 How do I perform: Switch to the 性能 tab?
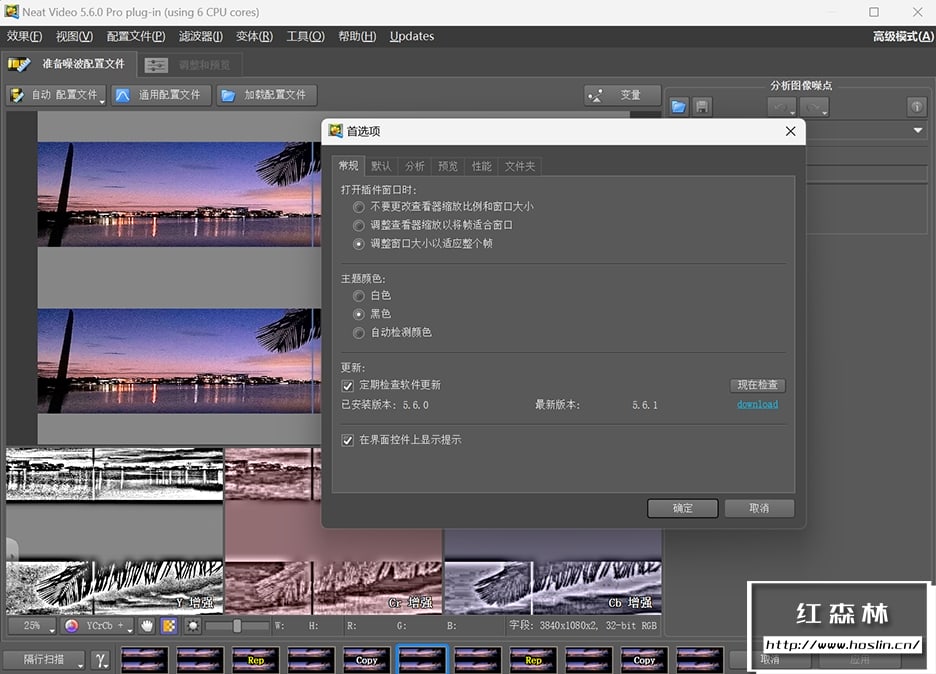tap(481, 166)
